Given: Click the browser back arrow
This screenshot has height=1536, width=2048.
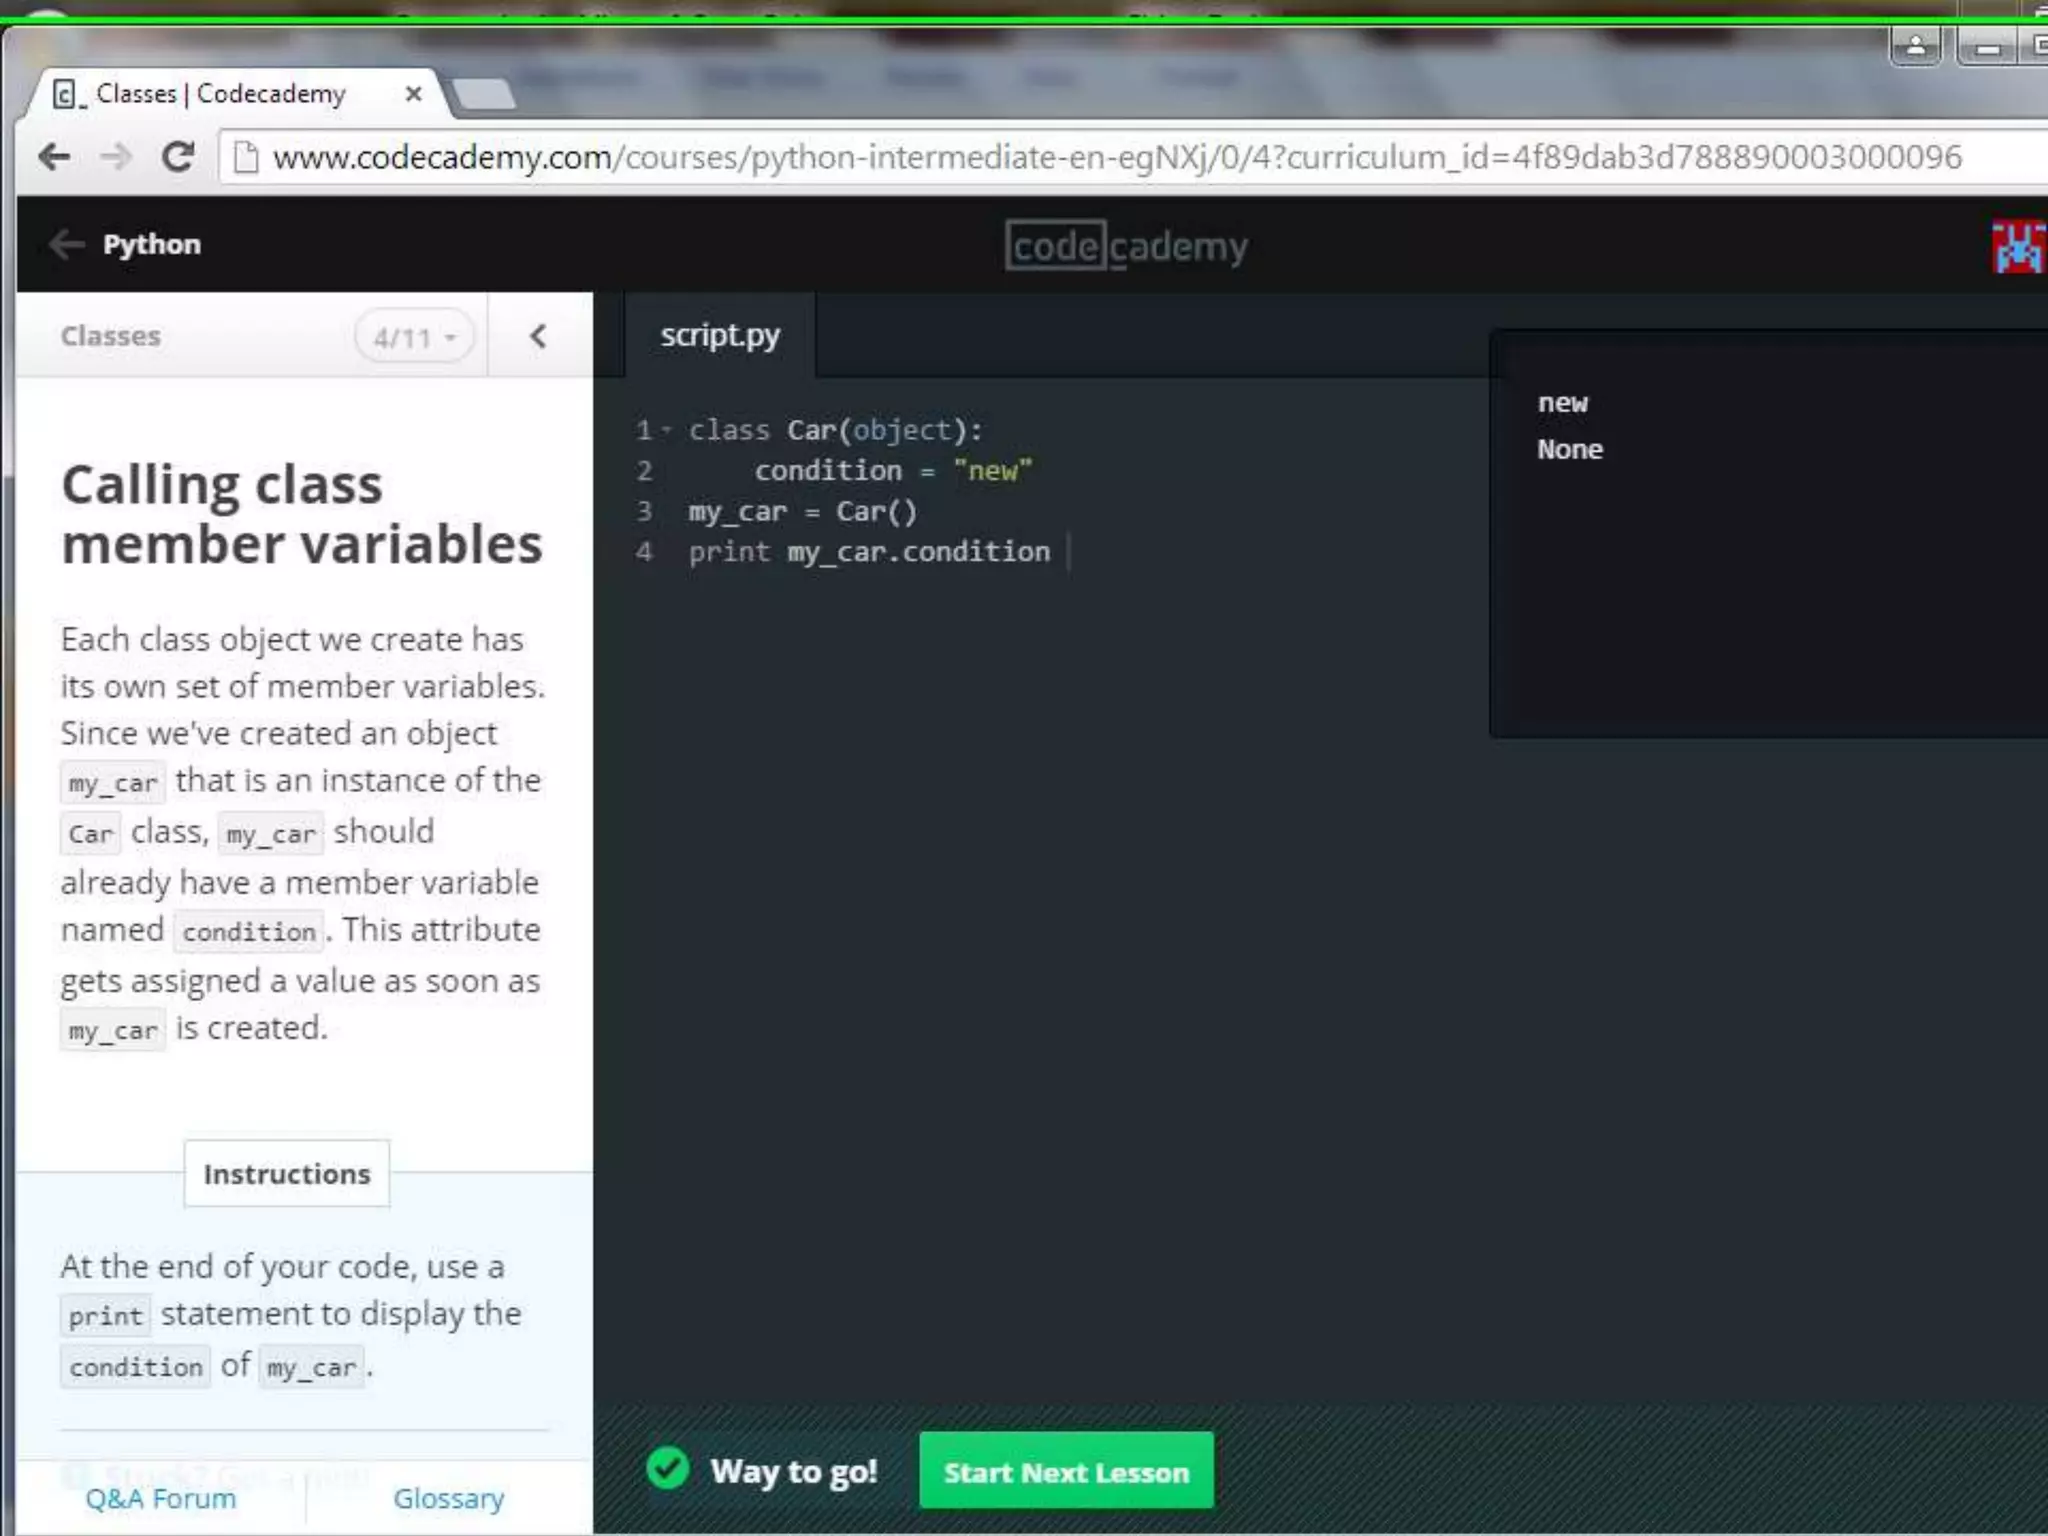Looking at the screenshot, I should point(54,156).
